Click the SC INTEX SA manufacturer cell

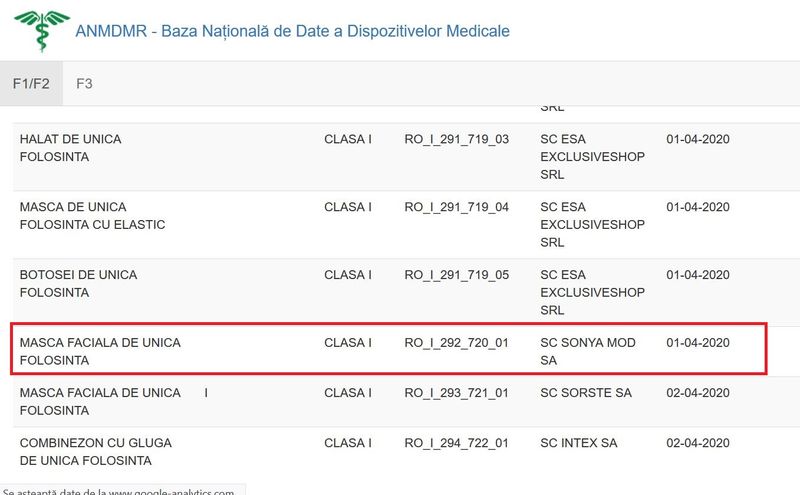pyautogui.click(x=579, y=443)
